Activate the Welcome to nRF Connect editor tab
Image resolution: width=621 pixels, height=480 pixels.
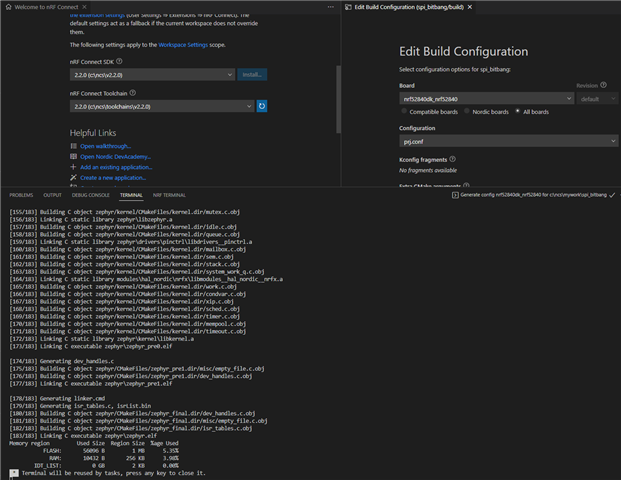tap(46, 7)
